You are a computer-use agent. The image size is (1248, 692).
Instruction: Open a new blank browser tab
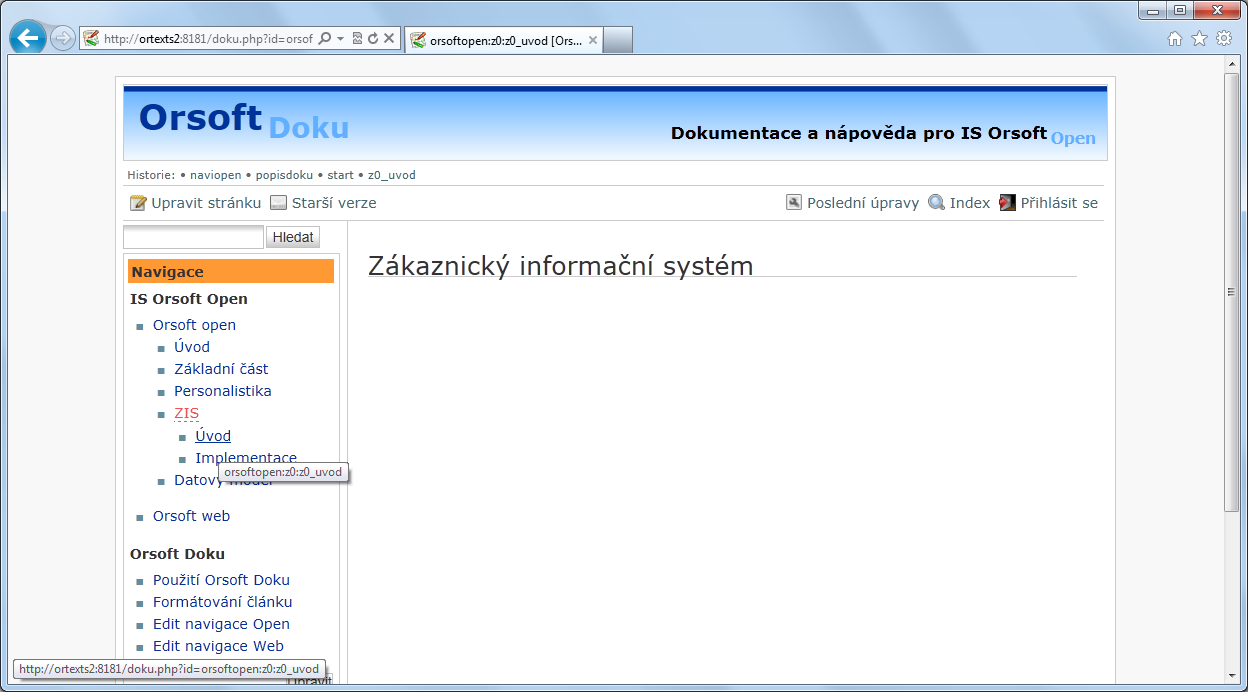click(618, 41)
